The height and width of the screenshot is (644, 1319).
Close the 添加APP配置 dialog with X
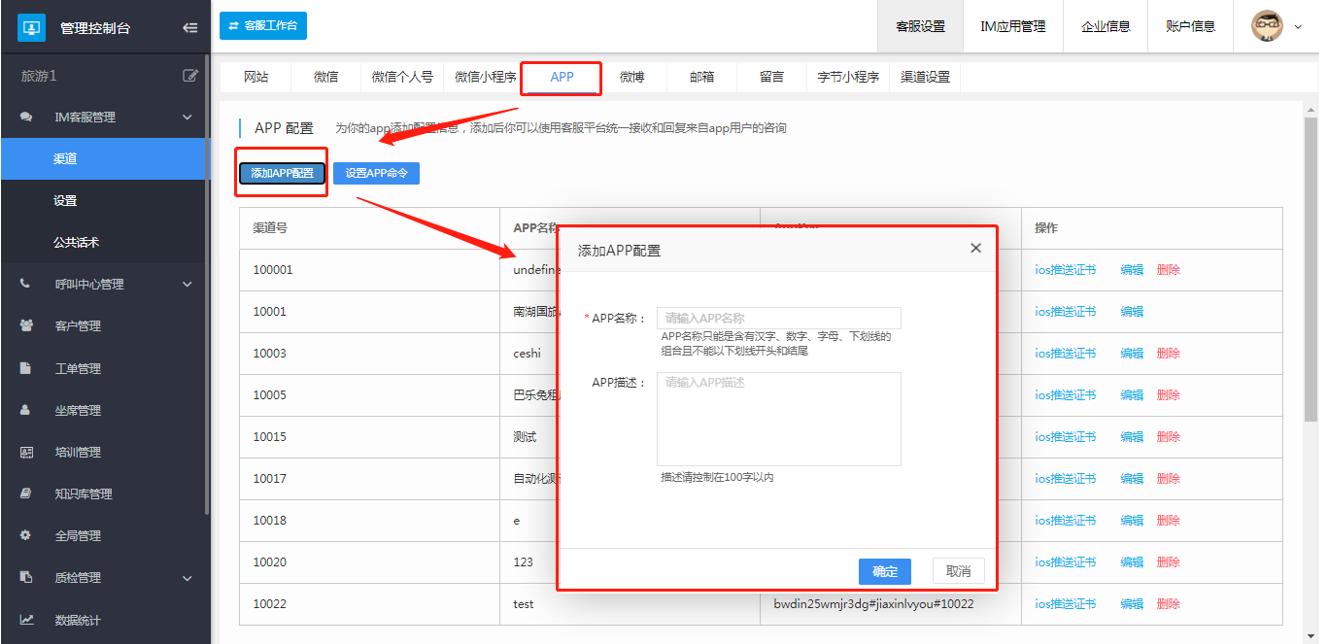click(x=976, y=248)
